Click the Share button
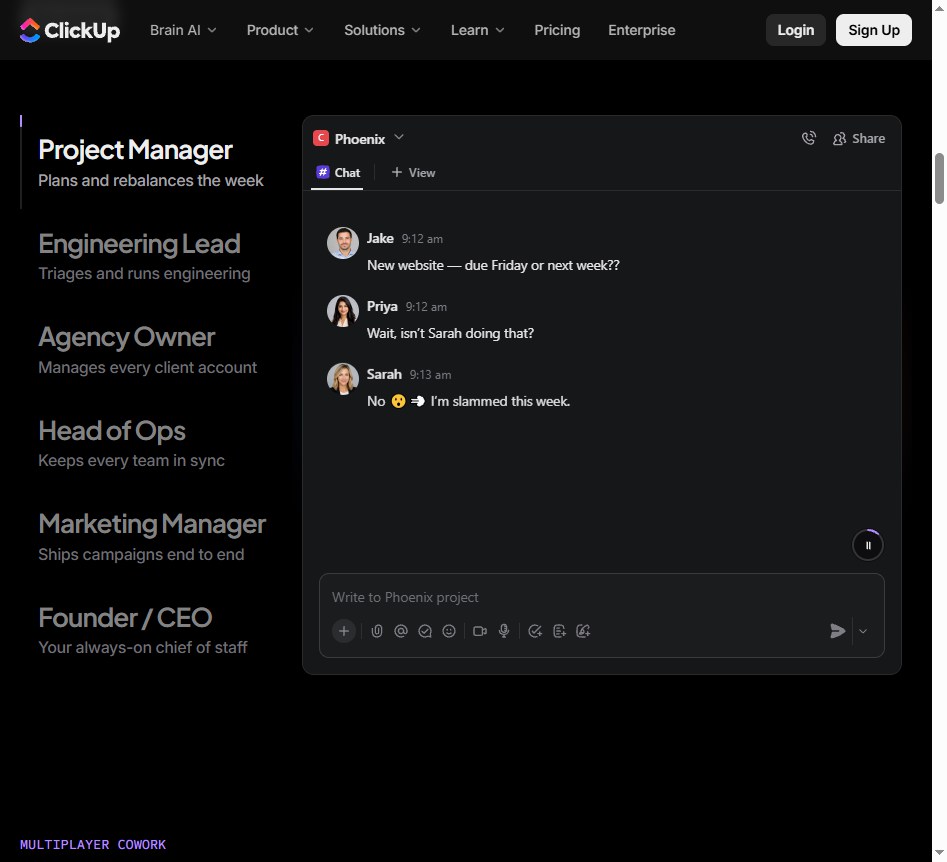947x862 pixels. point(859,138)
